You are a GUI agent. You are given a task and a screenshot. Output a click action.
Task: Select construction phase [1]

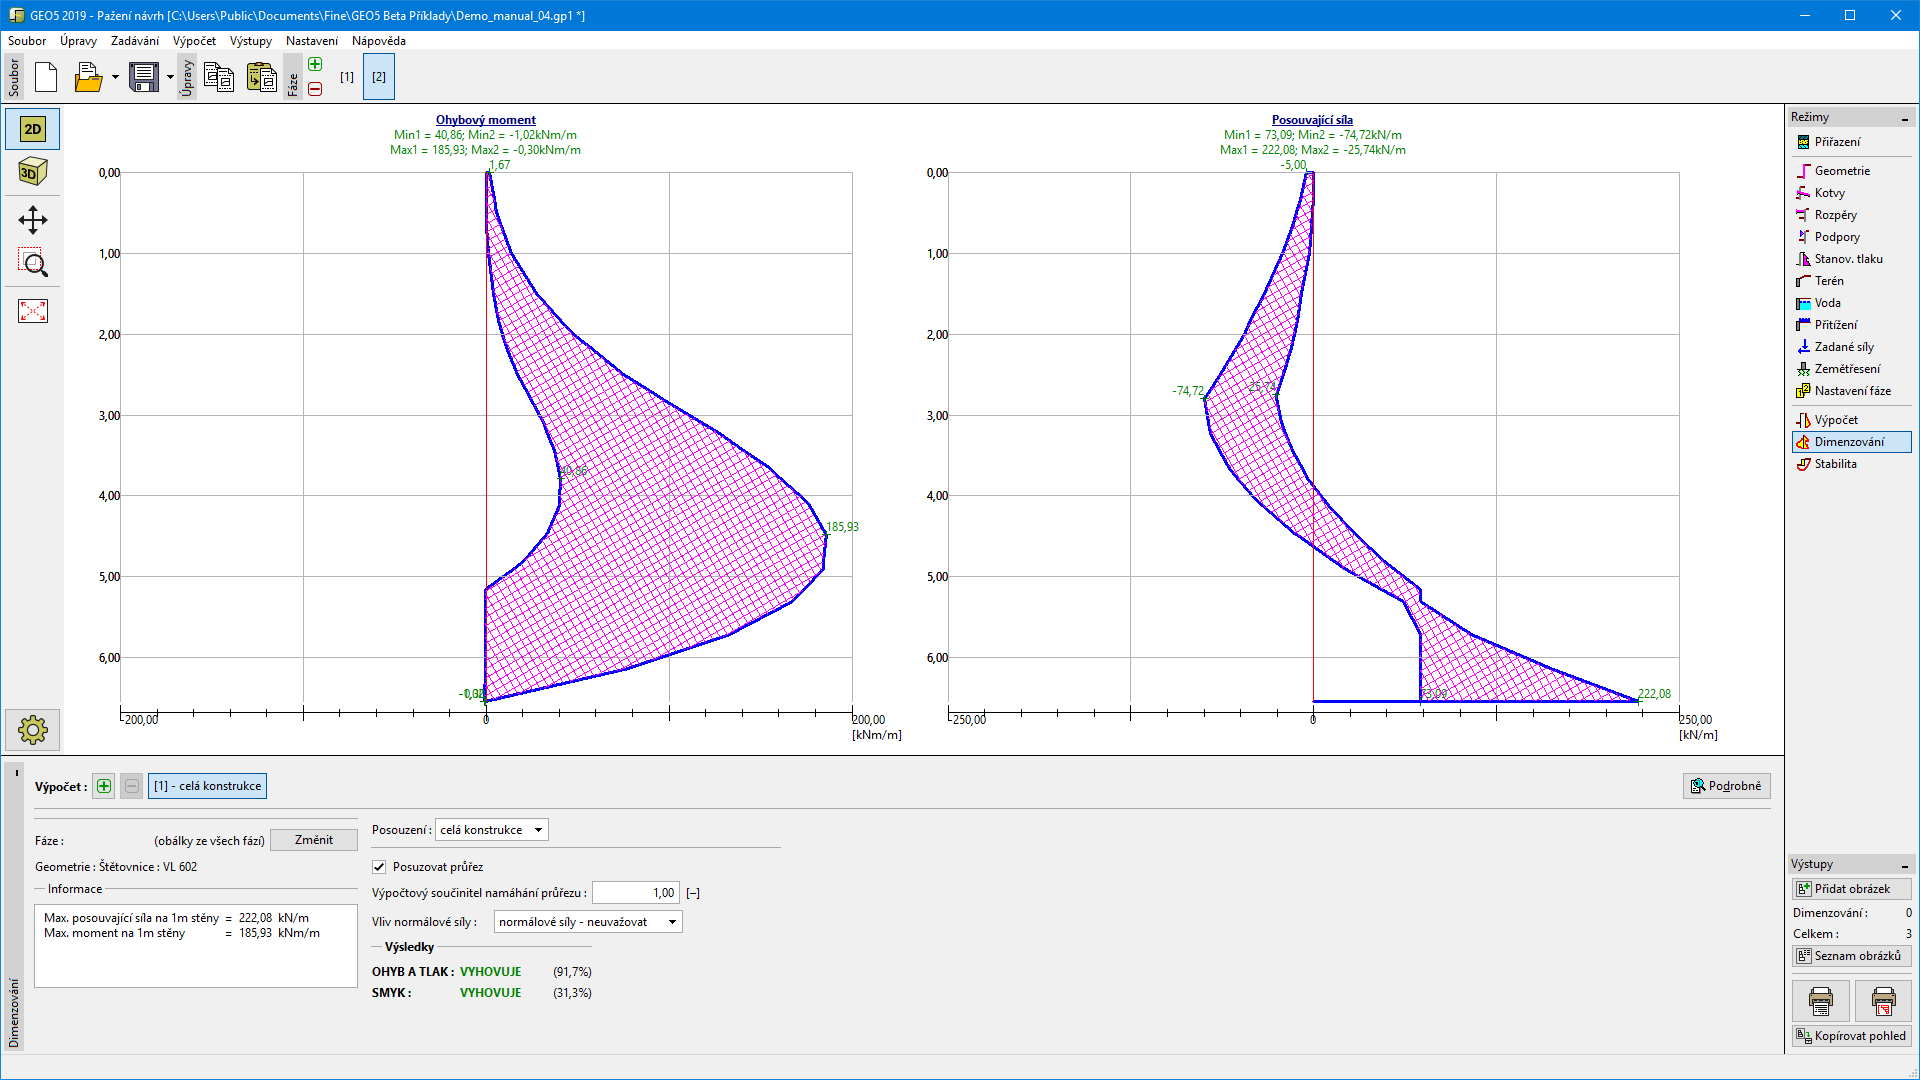point(347,77)
